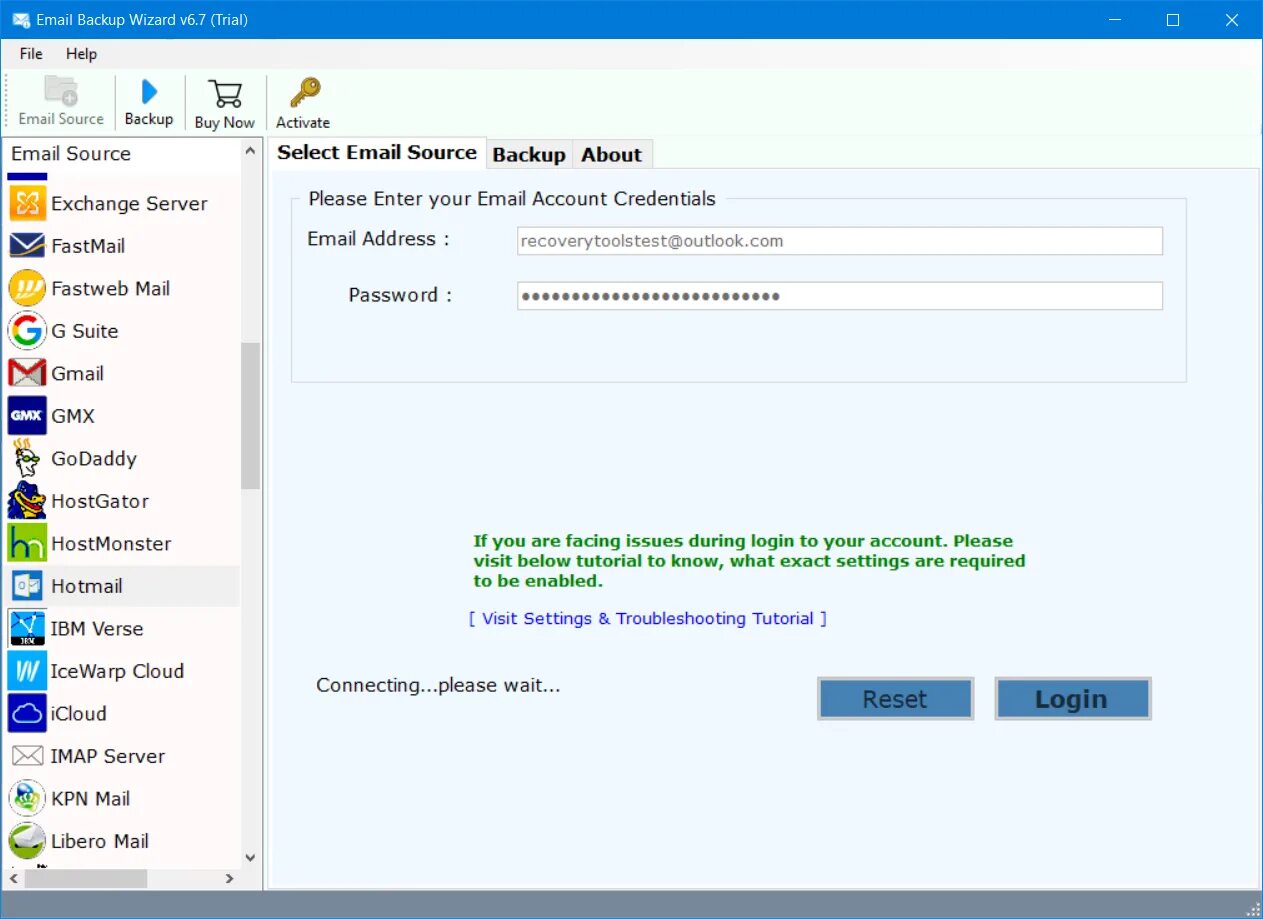Click horizontal scrollbar left arrow

point(12,879)
